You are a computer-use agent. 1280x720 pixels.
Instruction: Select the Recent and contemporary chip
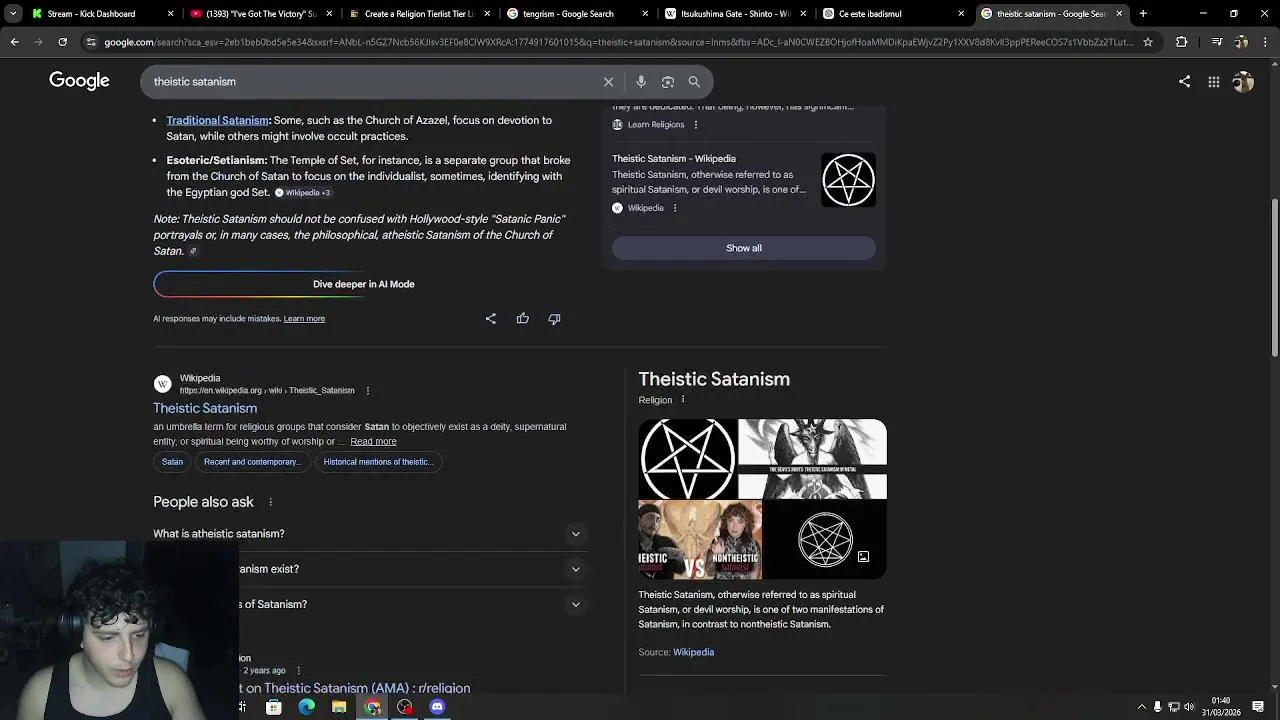[x=251, y=462]
